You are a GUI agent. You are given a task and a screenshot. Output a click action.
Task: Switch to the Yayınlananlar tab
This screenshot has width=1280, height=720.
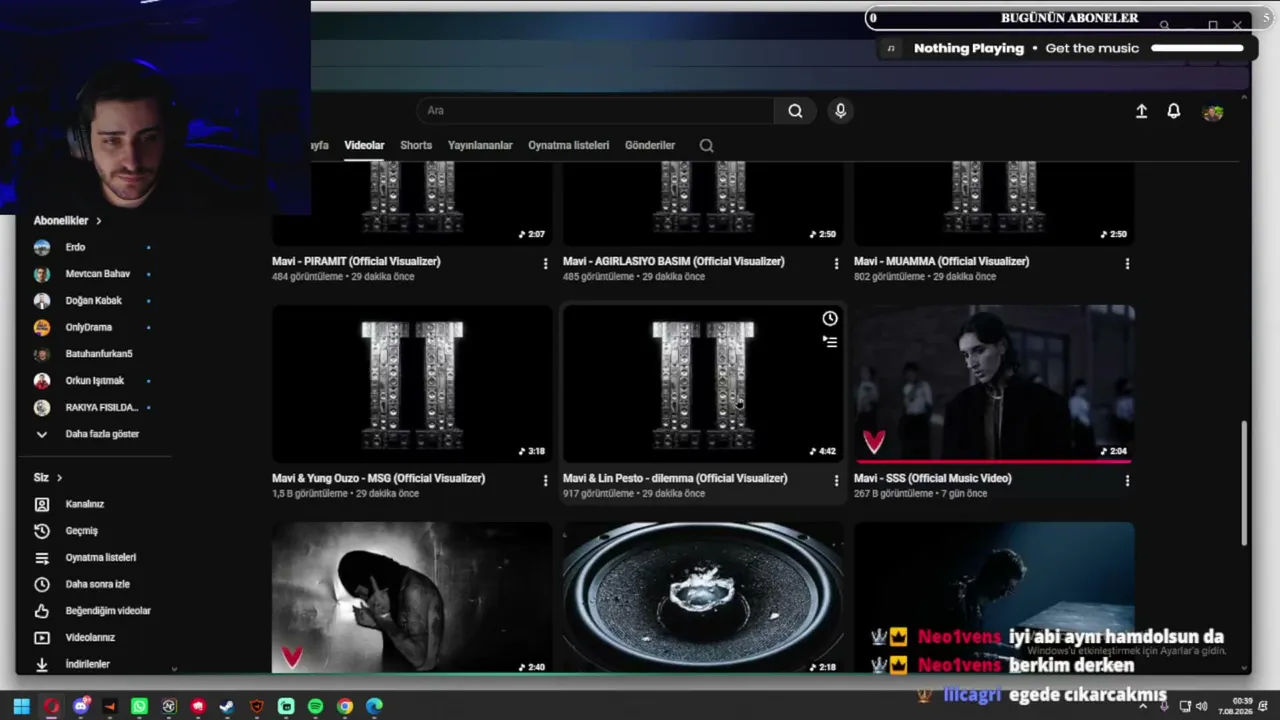(x=480, y=146)
